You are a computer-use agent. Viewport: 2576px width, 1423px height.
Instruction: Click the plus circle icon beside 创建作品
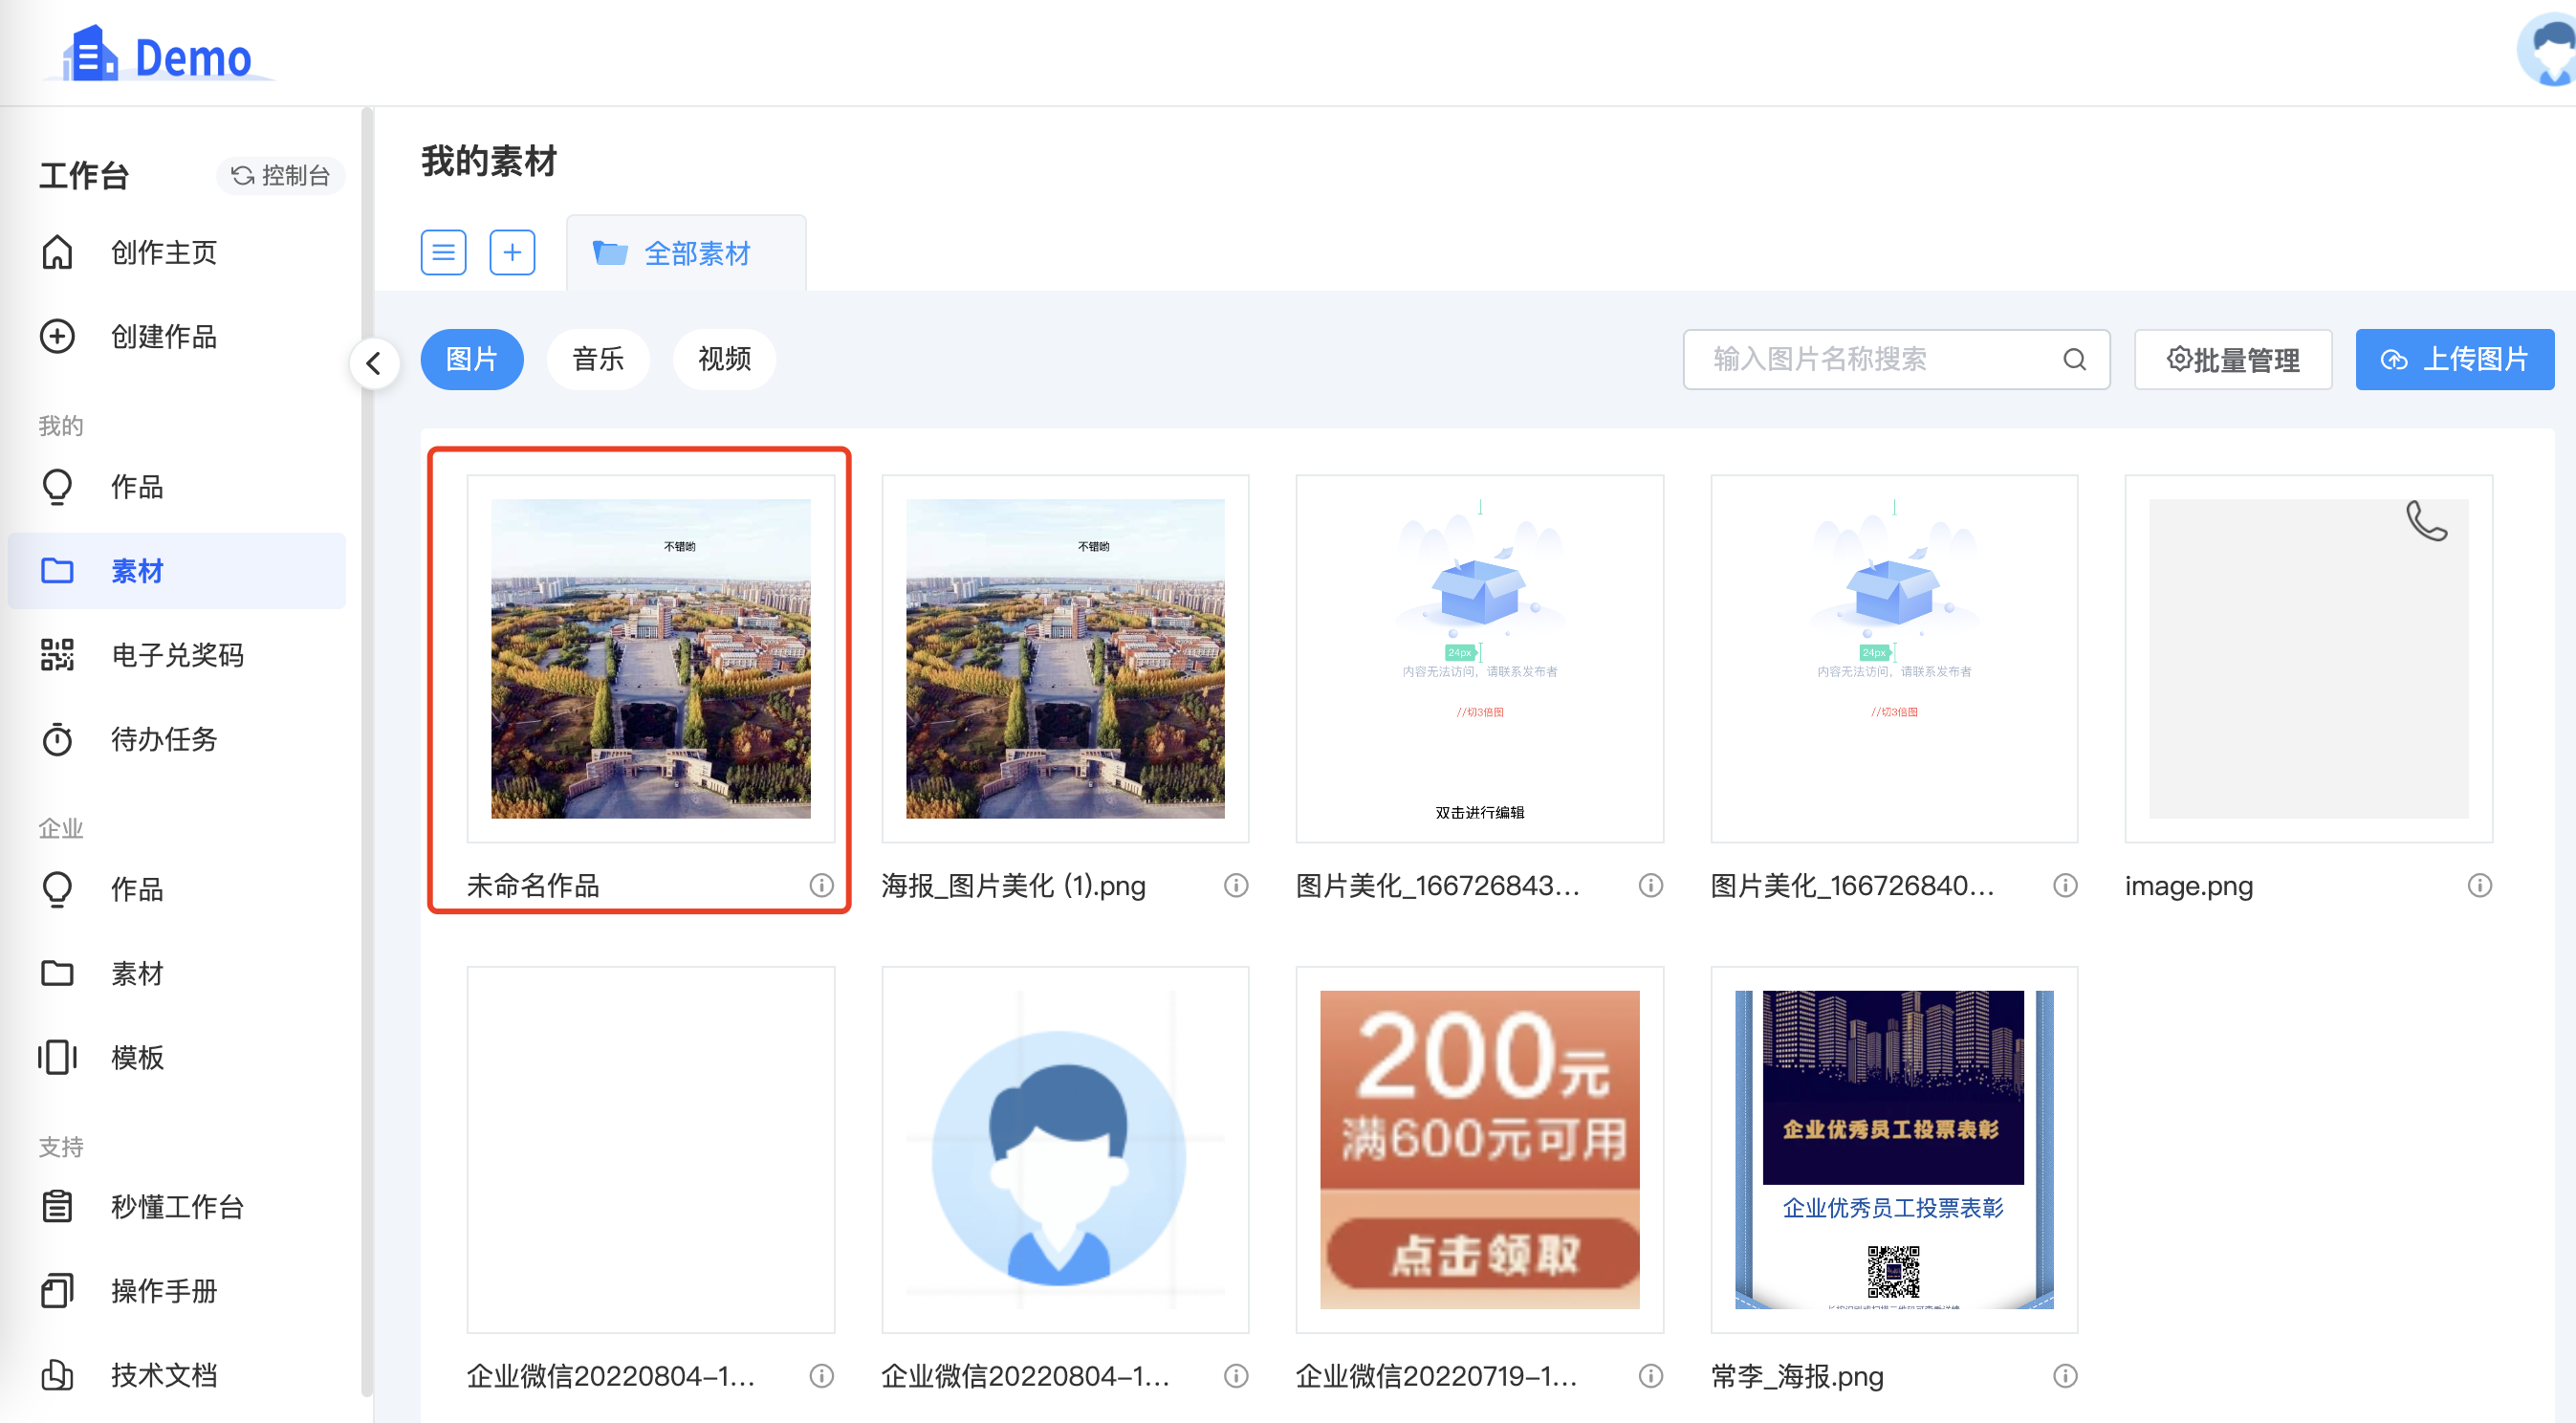(x=57, y=336)
